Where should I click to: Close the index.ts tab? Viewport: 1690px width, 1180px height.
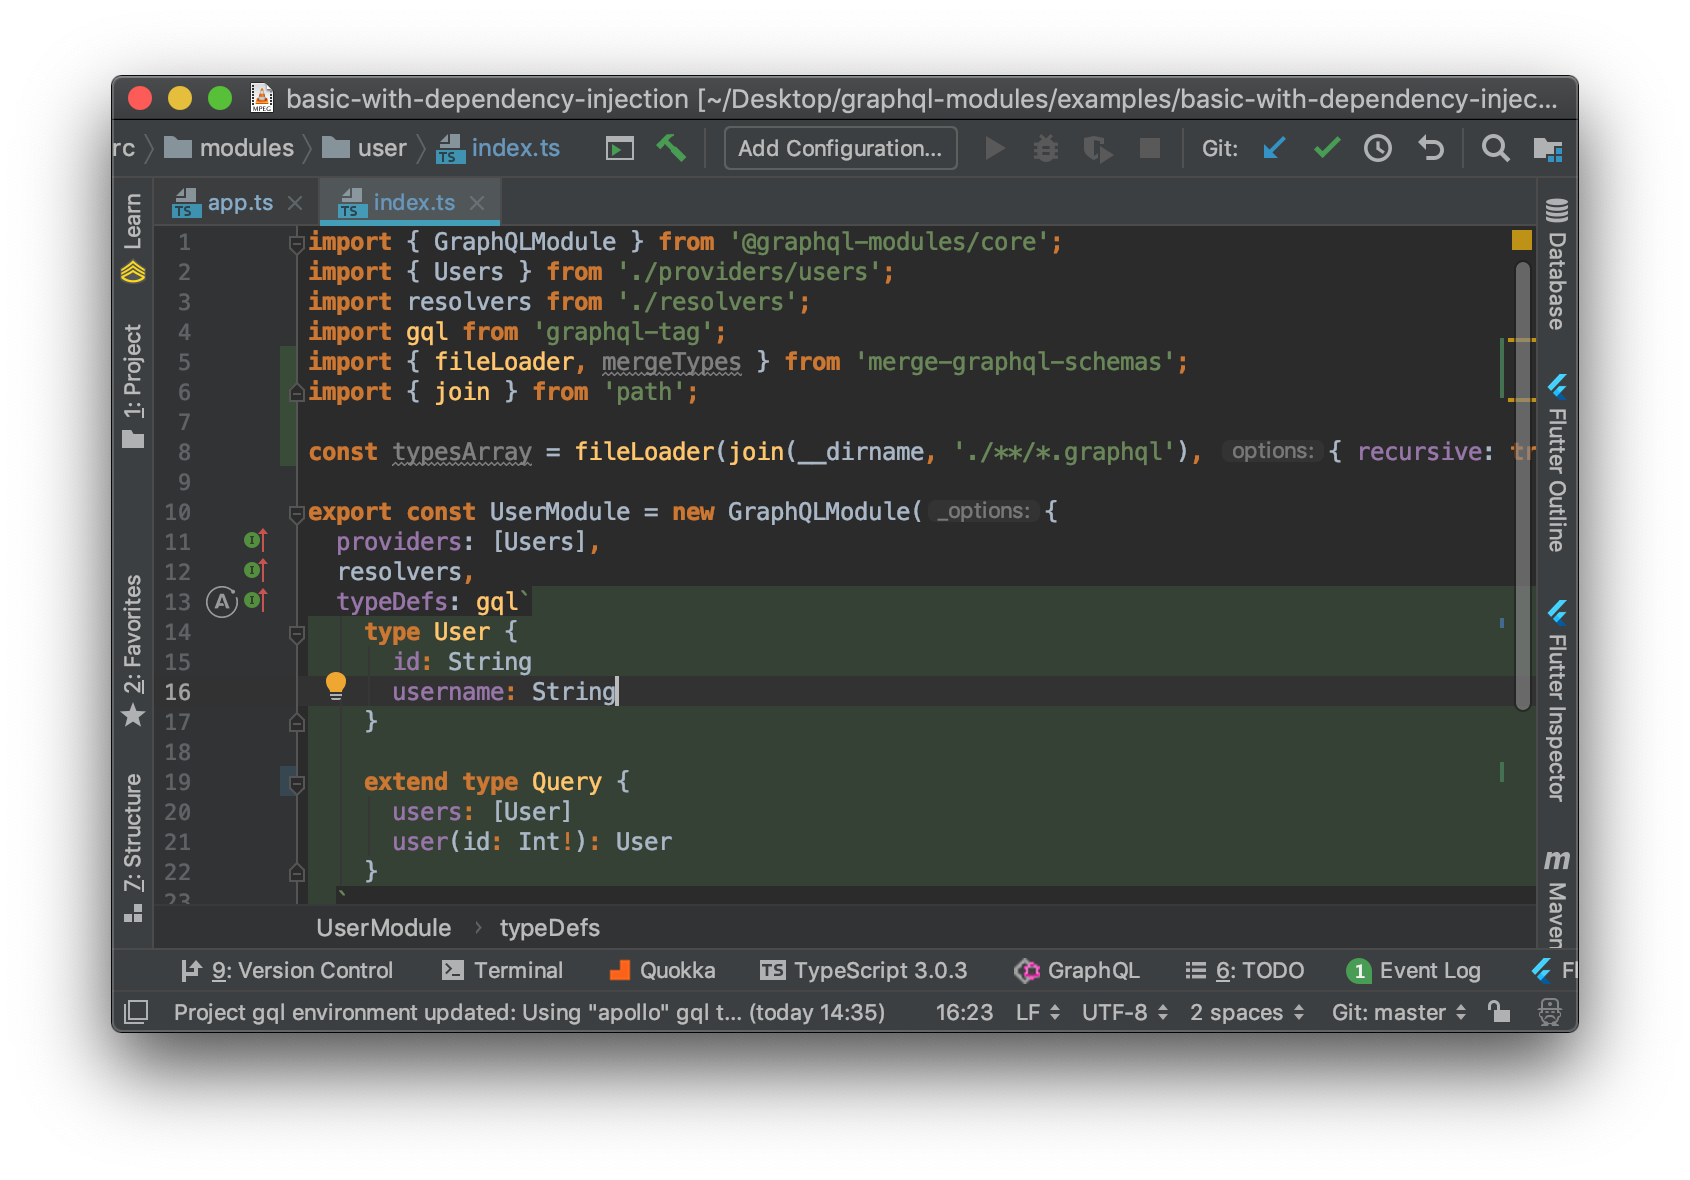coord(477,203)
